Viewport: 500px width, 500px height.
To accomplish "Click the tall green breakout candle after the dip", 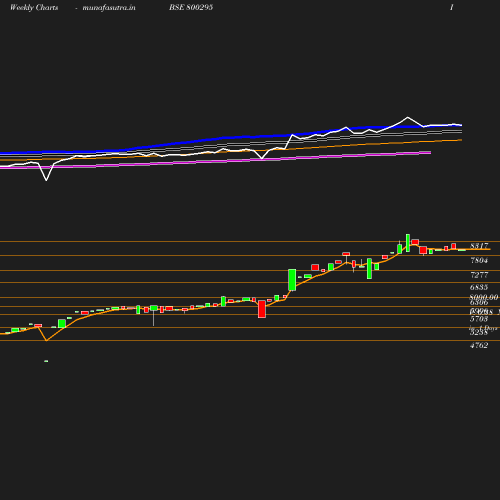I will click(x=292, y=280).
